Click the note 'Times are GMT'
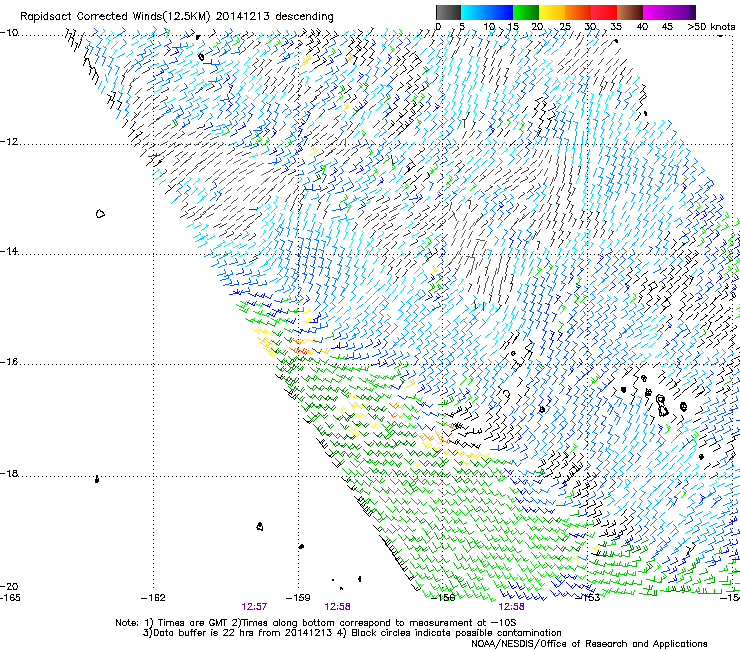The image size is (740, 650). 193,623
